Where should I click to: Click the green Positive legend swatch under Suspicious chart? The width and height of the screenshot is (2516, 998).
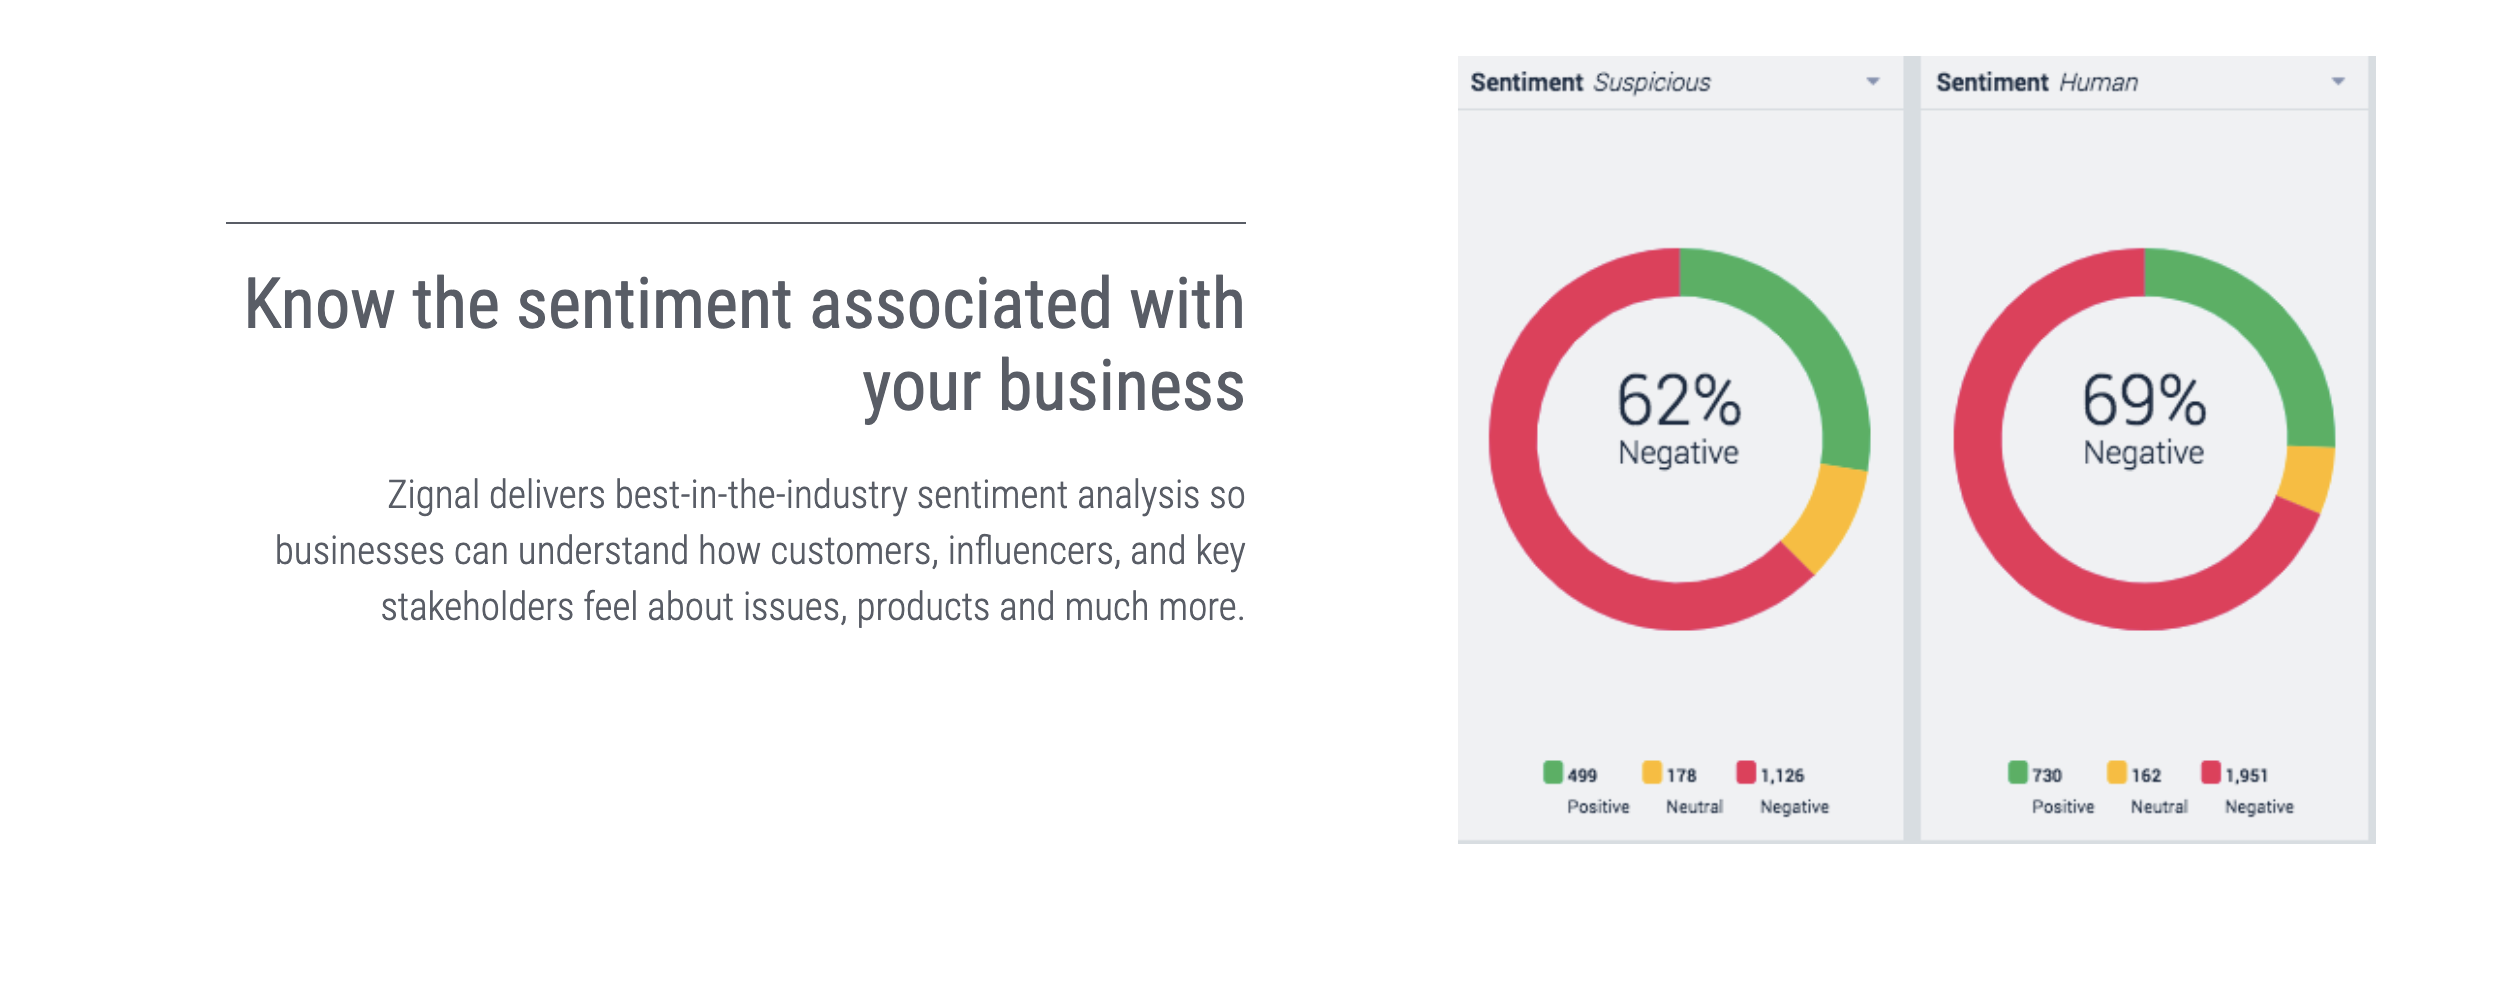click(x=1554, y=774)
